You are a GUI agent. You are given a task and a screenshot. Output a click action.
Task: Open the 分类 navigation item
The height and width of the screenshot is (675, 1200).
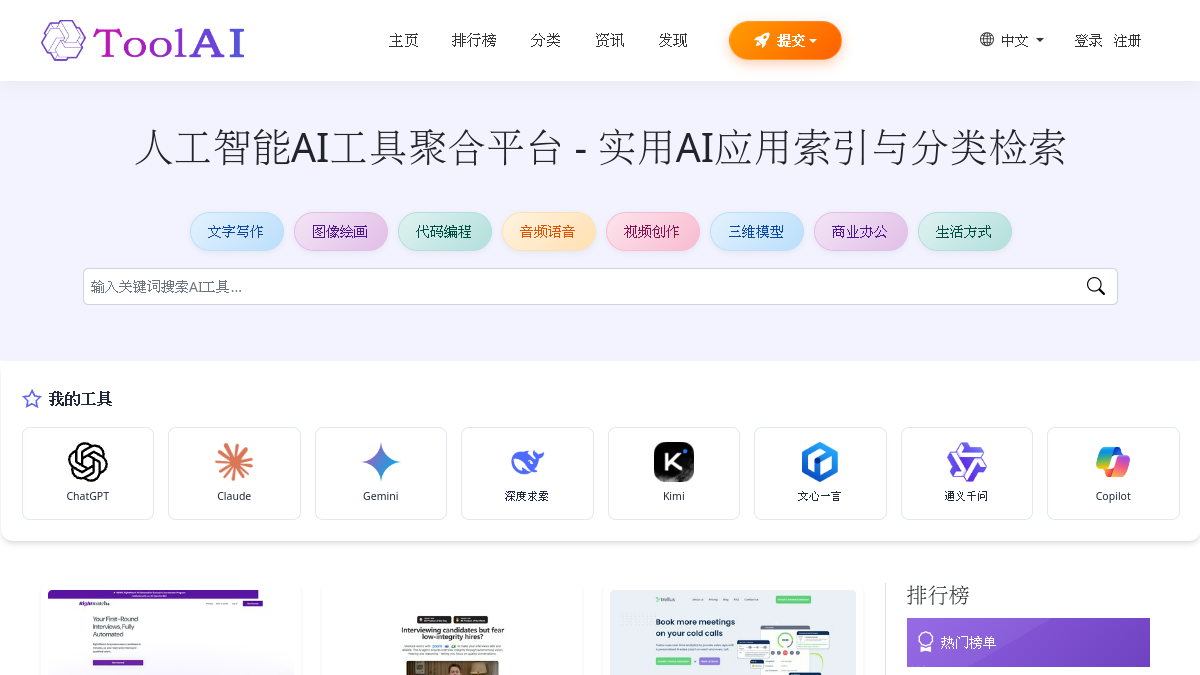tap(546, 40)
